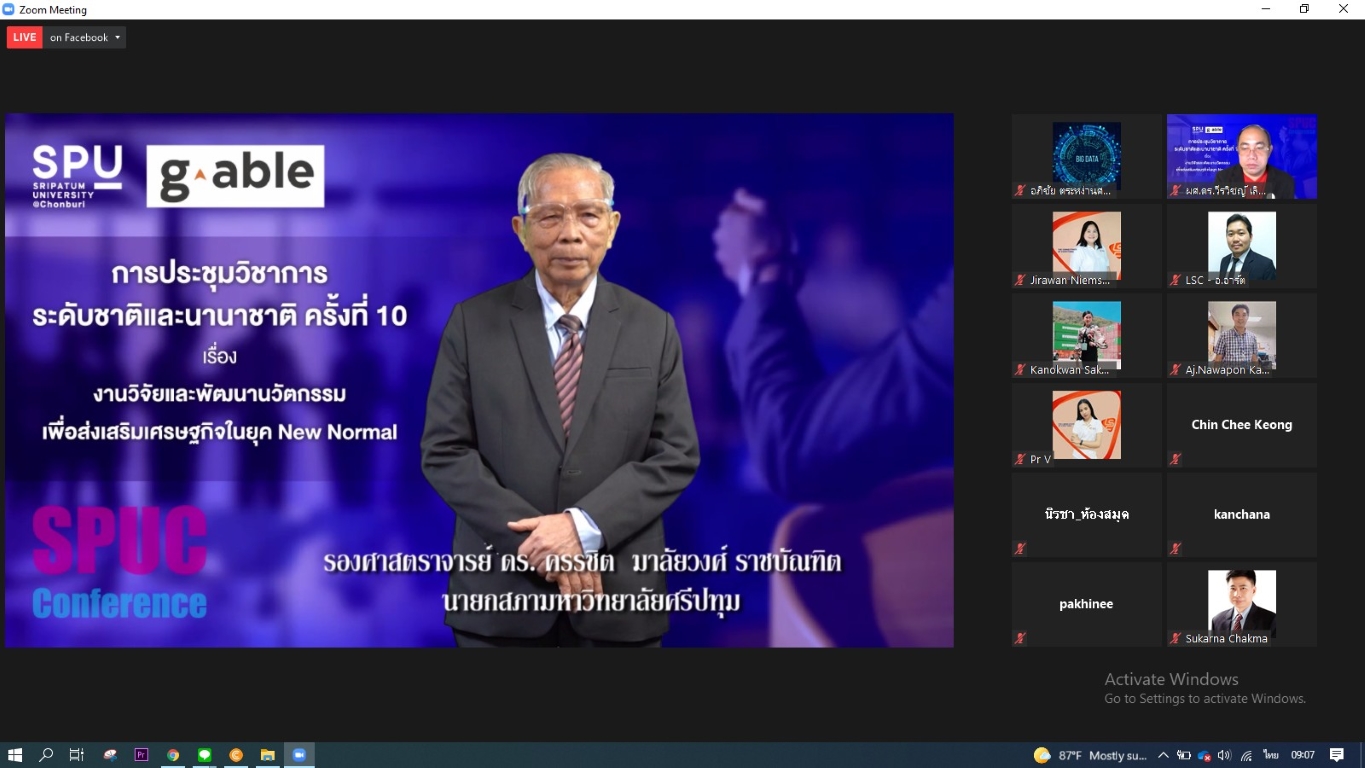Open Task View on the taskbar
The width and height of the screenshot is (1365, 768).
coord(77,755)
